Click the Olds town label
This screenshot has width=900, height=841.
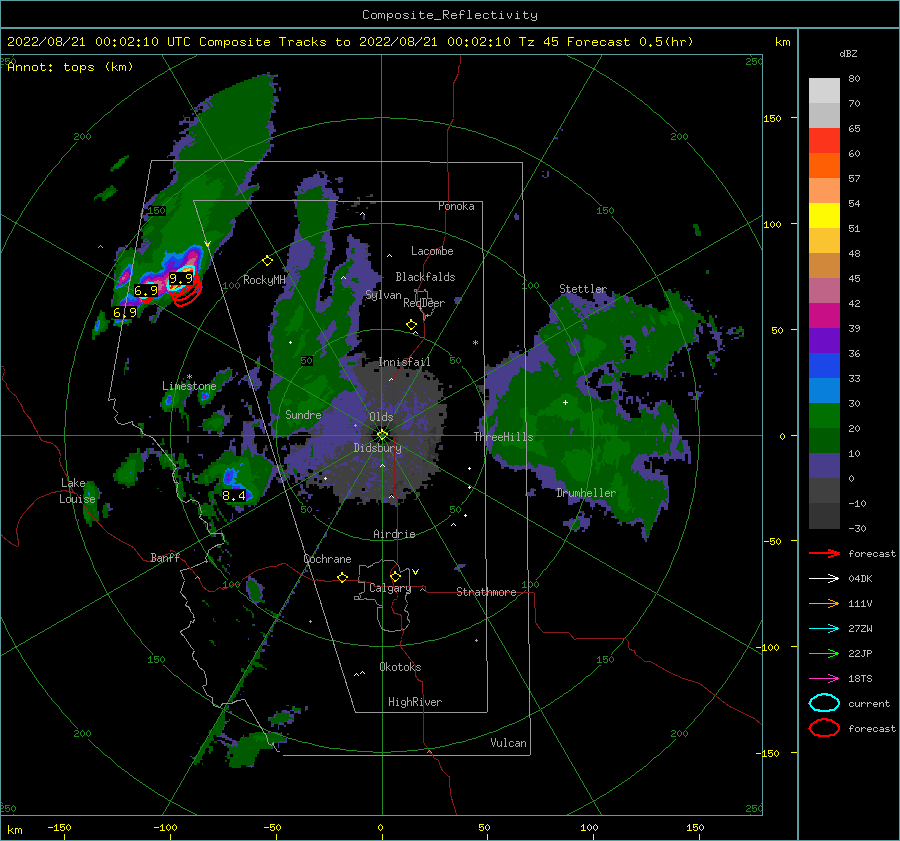(381, 417)
